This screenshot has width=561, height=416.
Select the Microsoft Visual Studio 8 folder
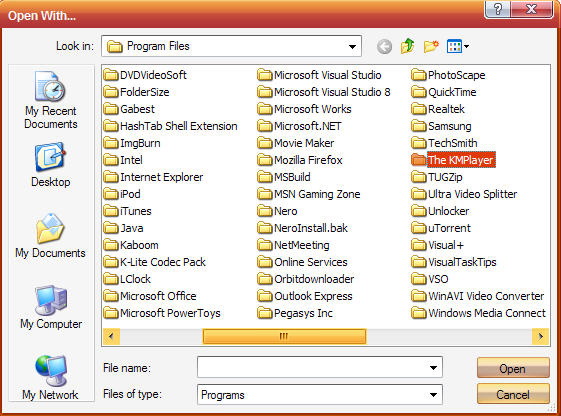coord(324,92)
